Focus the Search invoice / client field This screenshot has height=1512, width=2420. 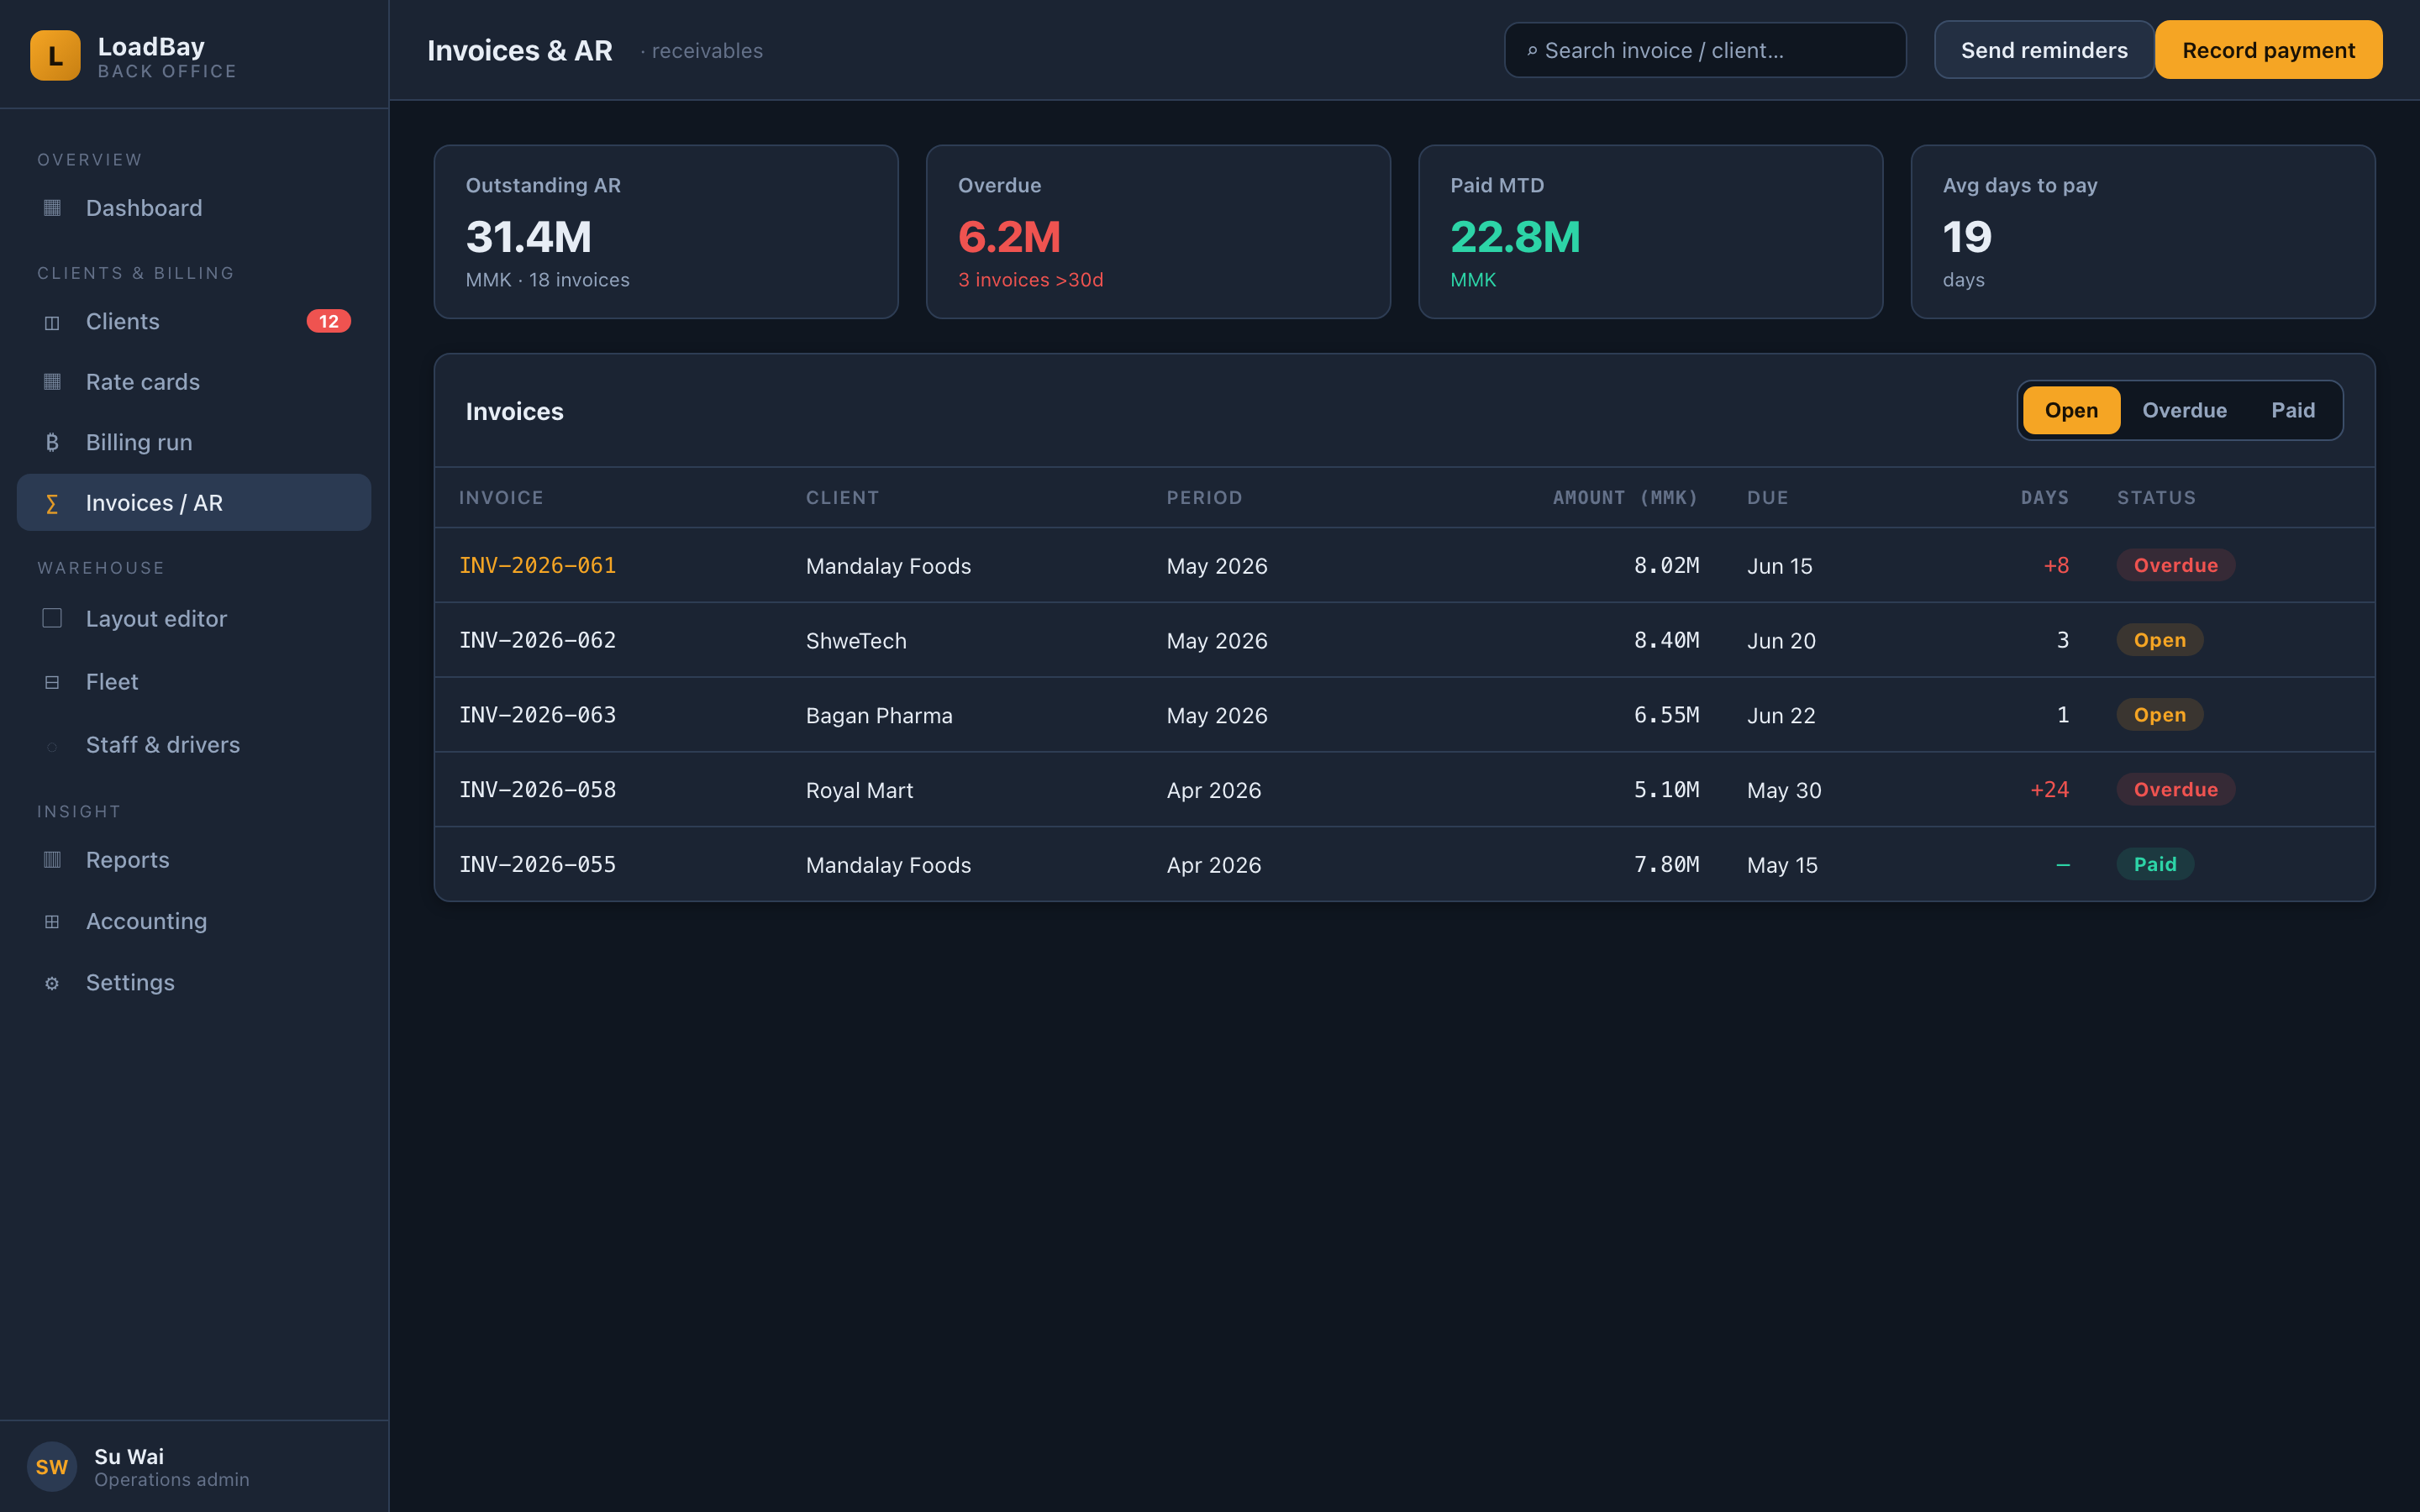(1705, 50)
